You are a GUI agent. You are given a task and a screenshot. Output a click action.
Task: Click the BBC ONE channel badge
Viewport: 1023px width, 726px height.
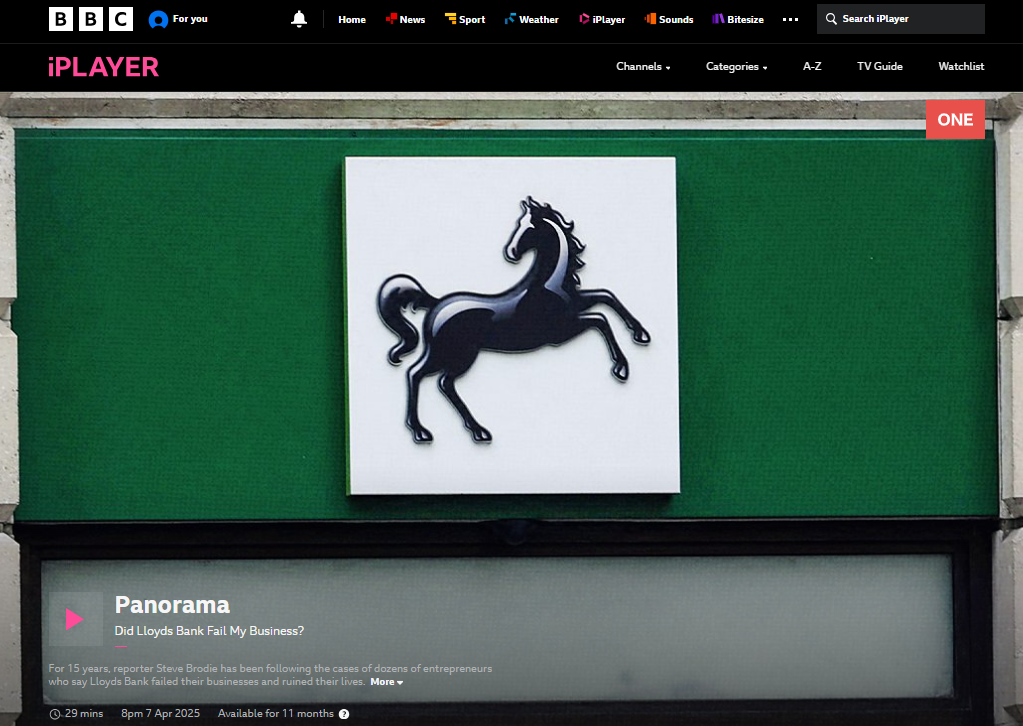click(955, 119)
